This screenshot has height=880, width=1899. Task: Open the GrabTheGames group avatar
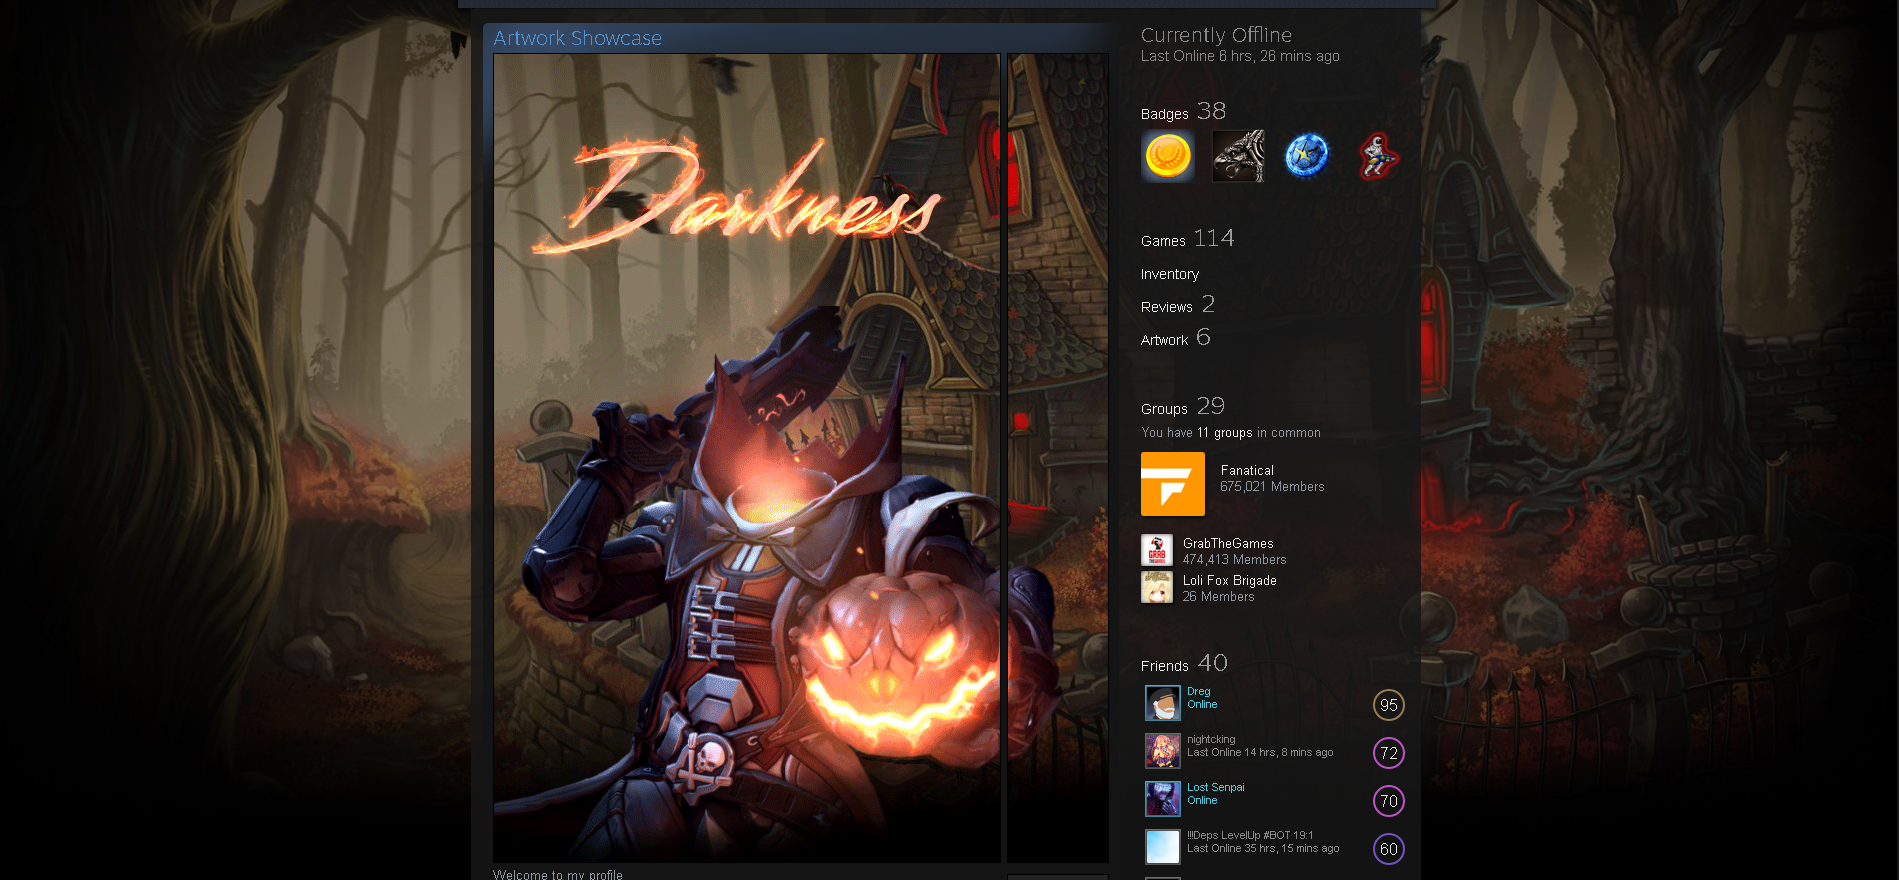click(1157, 551)
